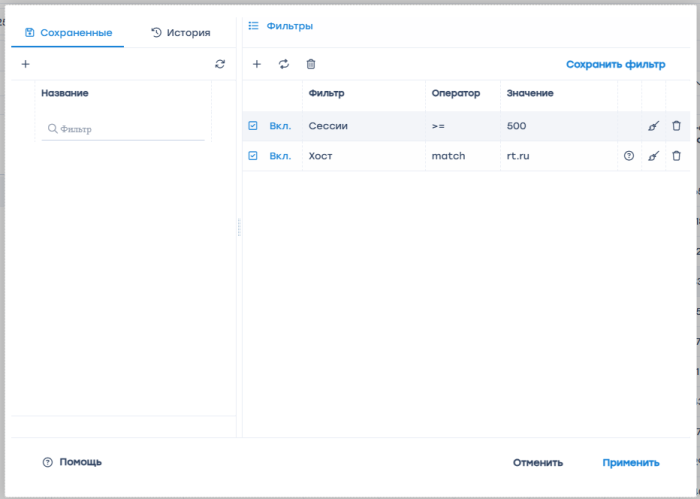Click the swap arrows icon in filters toolbar
700x499 pixels.
tap(284, 64)
